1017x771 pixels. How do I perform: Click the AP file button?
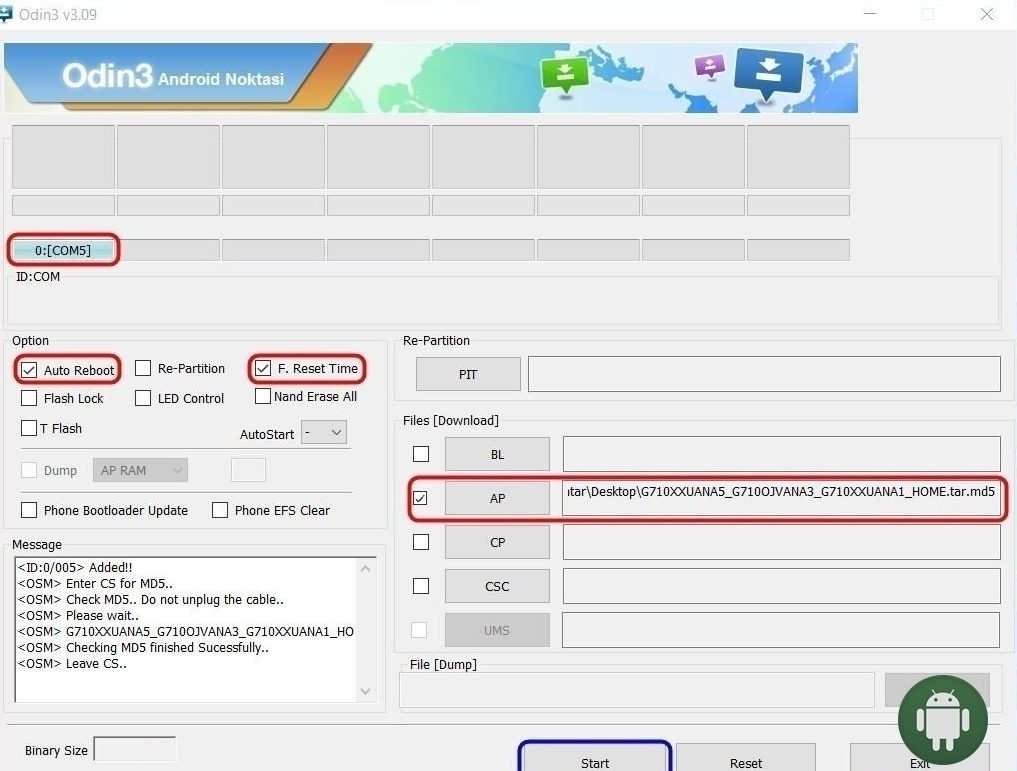[497, 498]
